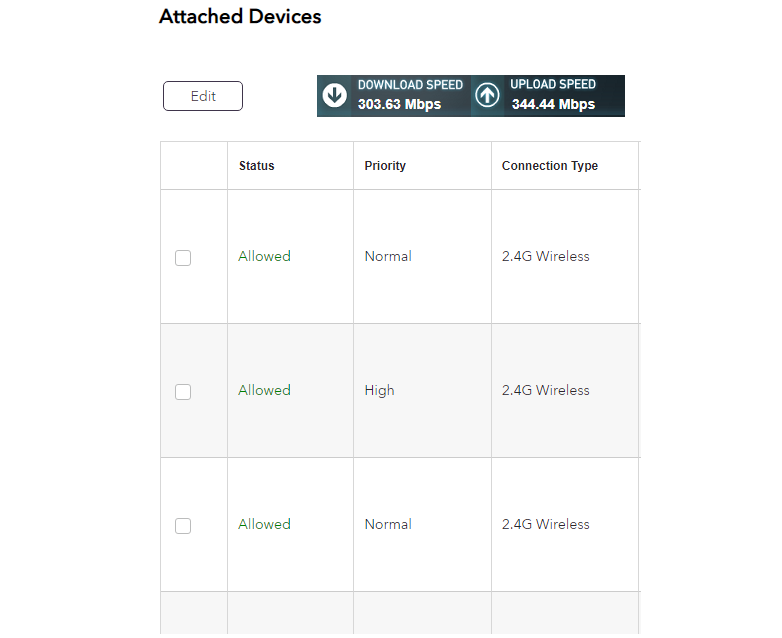Viewport: 782px width, 638px height.
Task: Click the download speed arrow icon
Action: pos(335,96)
